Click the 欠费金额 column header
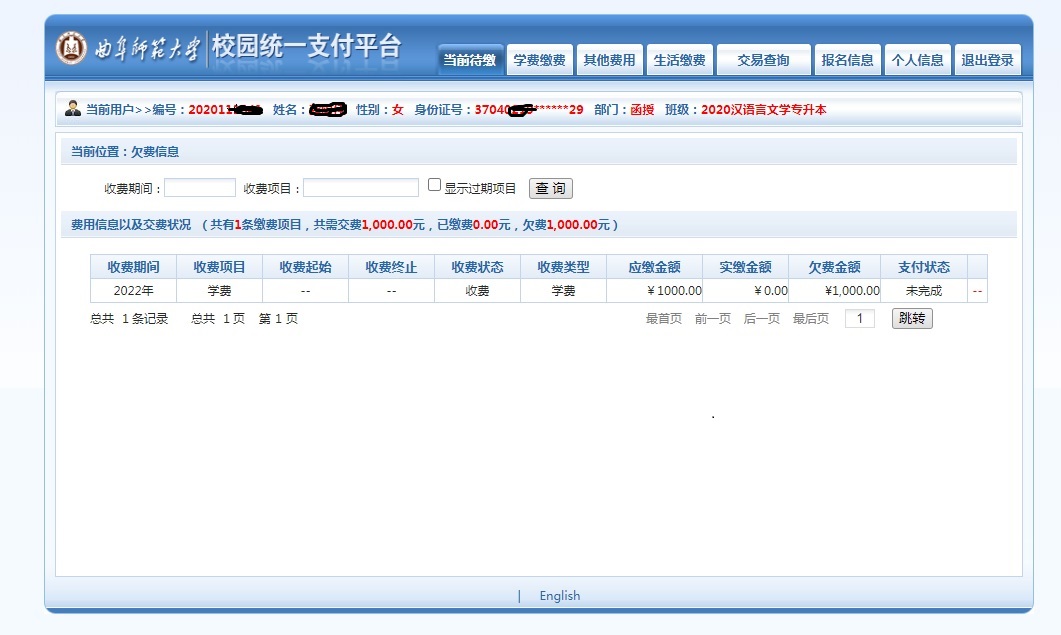 [x=834, y=267]
